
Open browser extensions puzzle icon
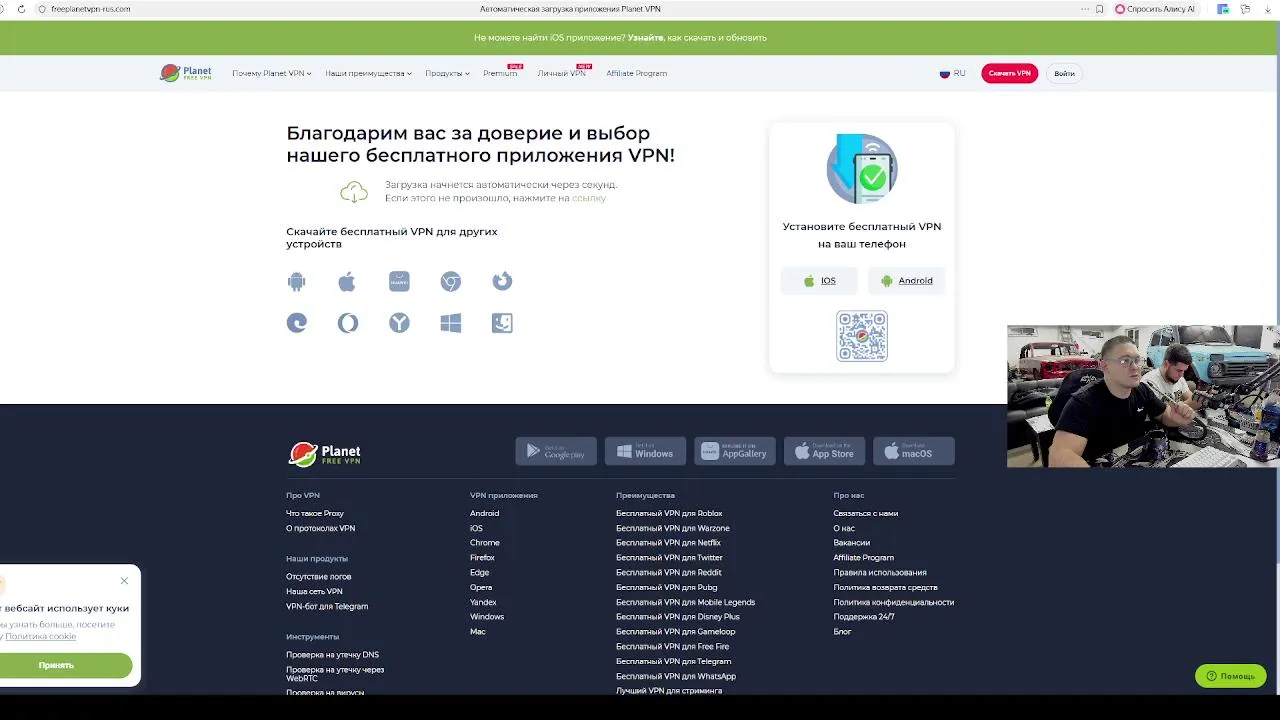1245,9
